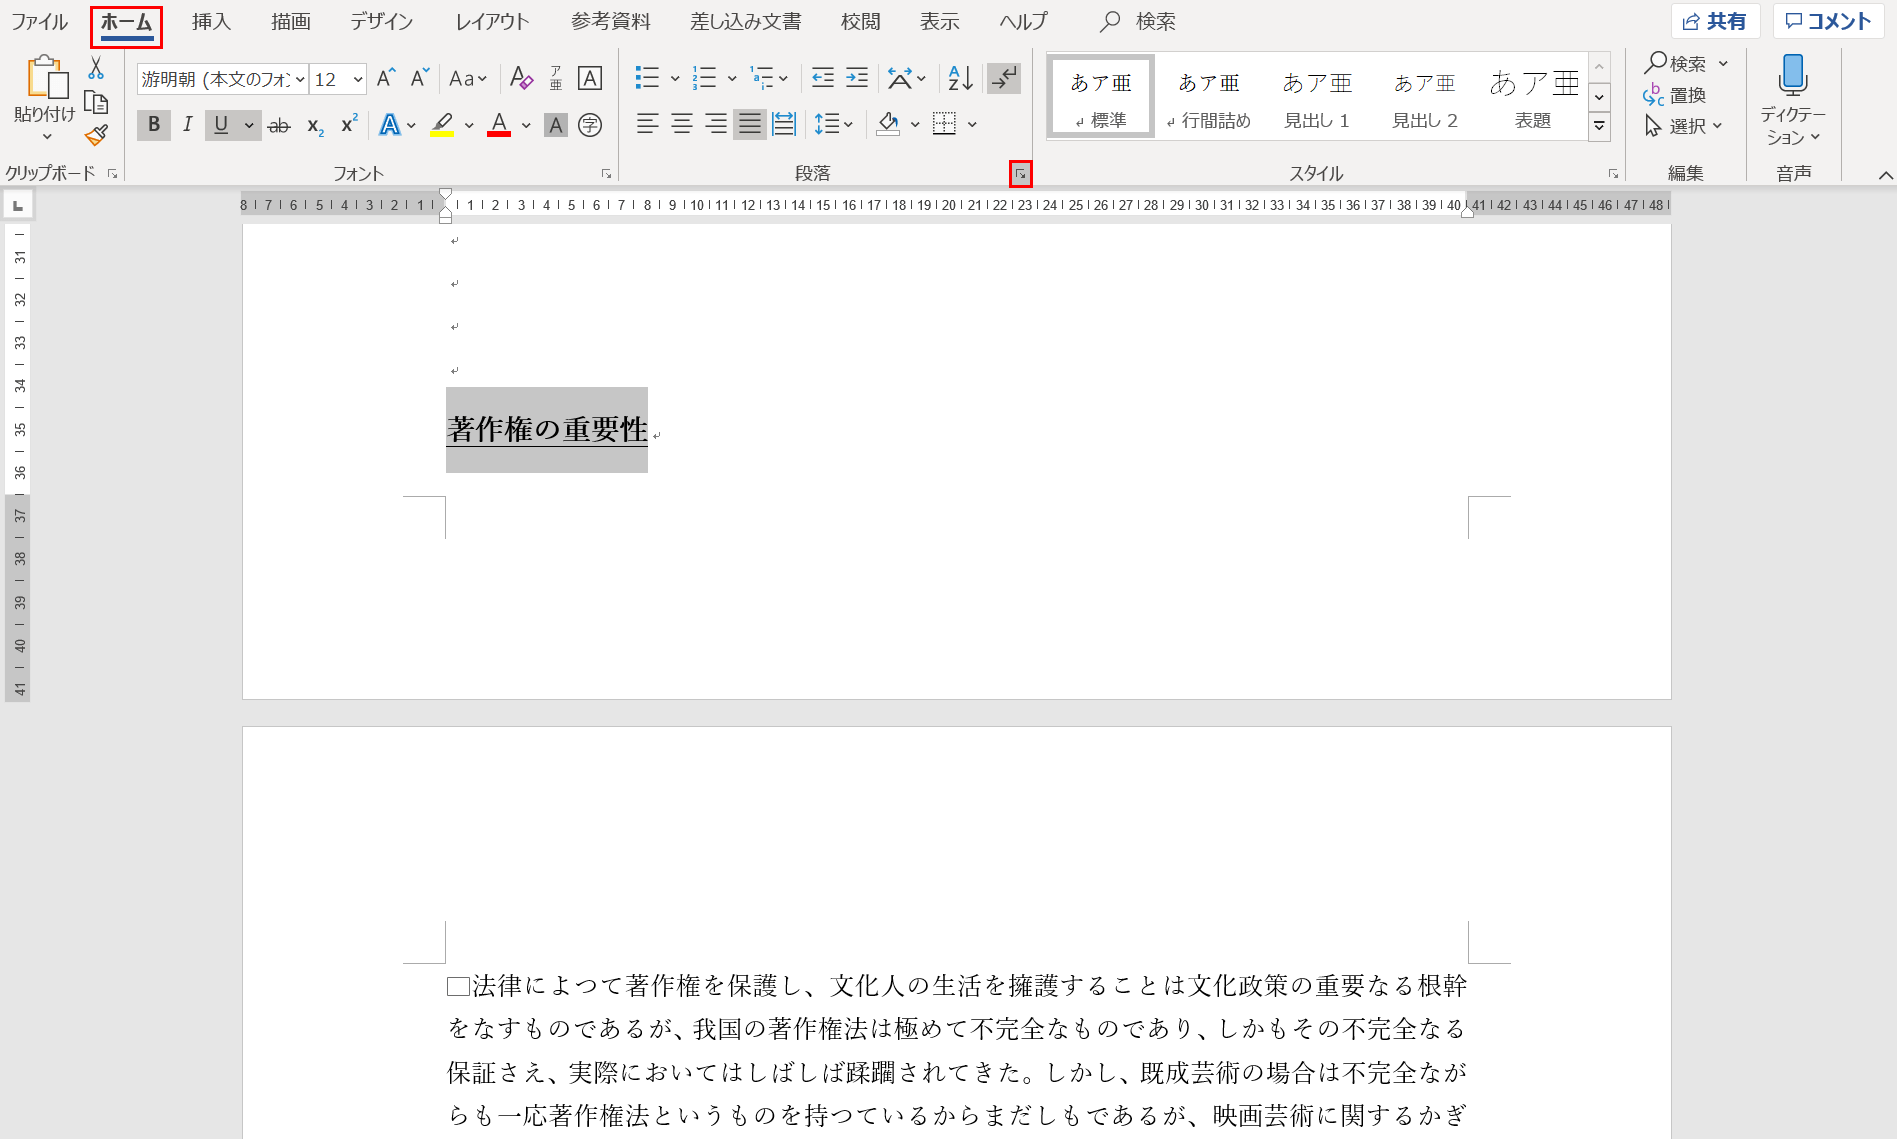Click the Cut scissors icon
1897x1139 pixels.
pos(96,69)
